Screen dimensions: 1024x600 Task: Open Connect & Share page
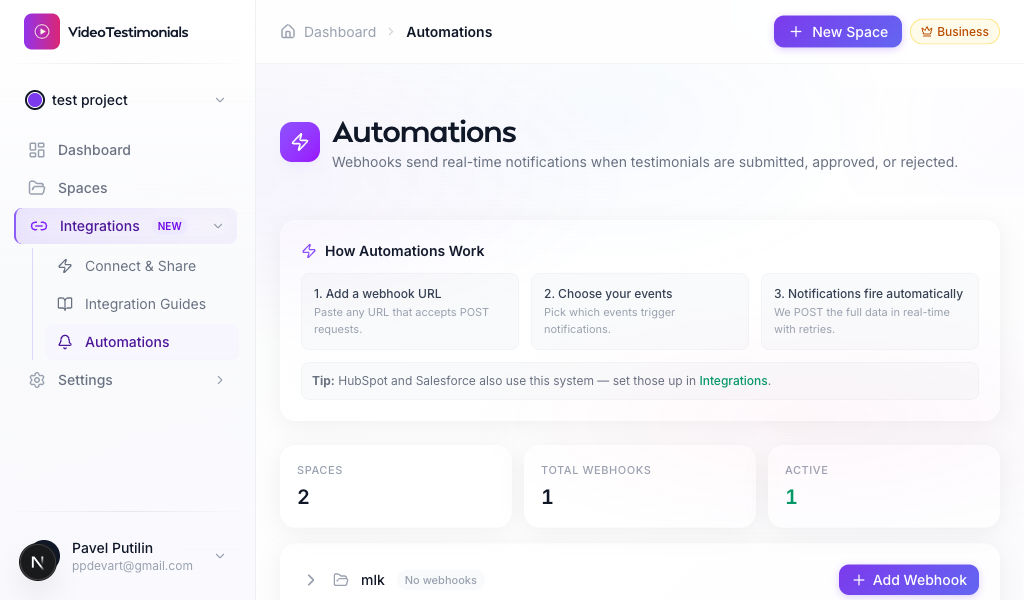pos(140,266)
